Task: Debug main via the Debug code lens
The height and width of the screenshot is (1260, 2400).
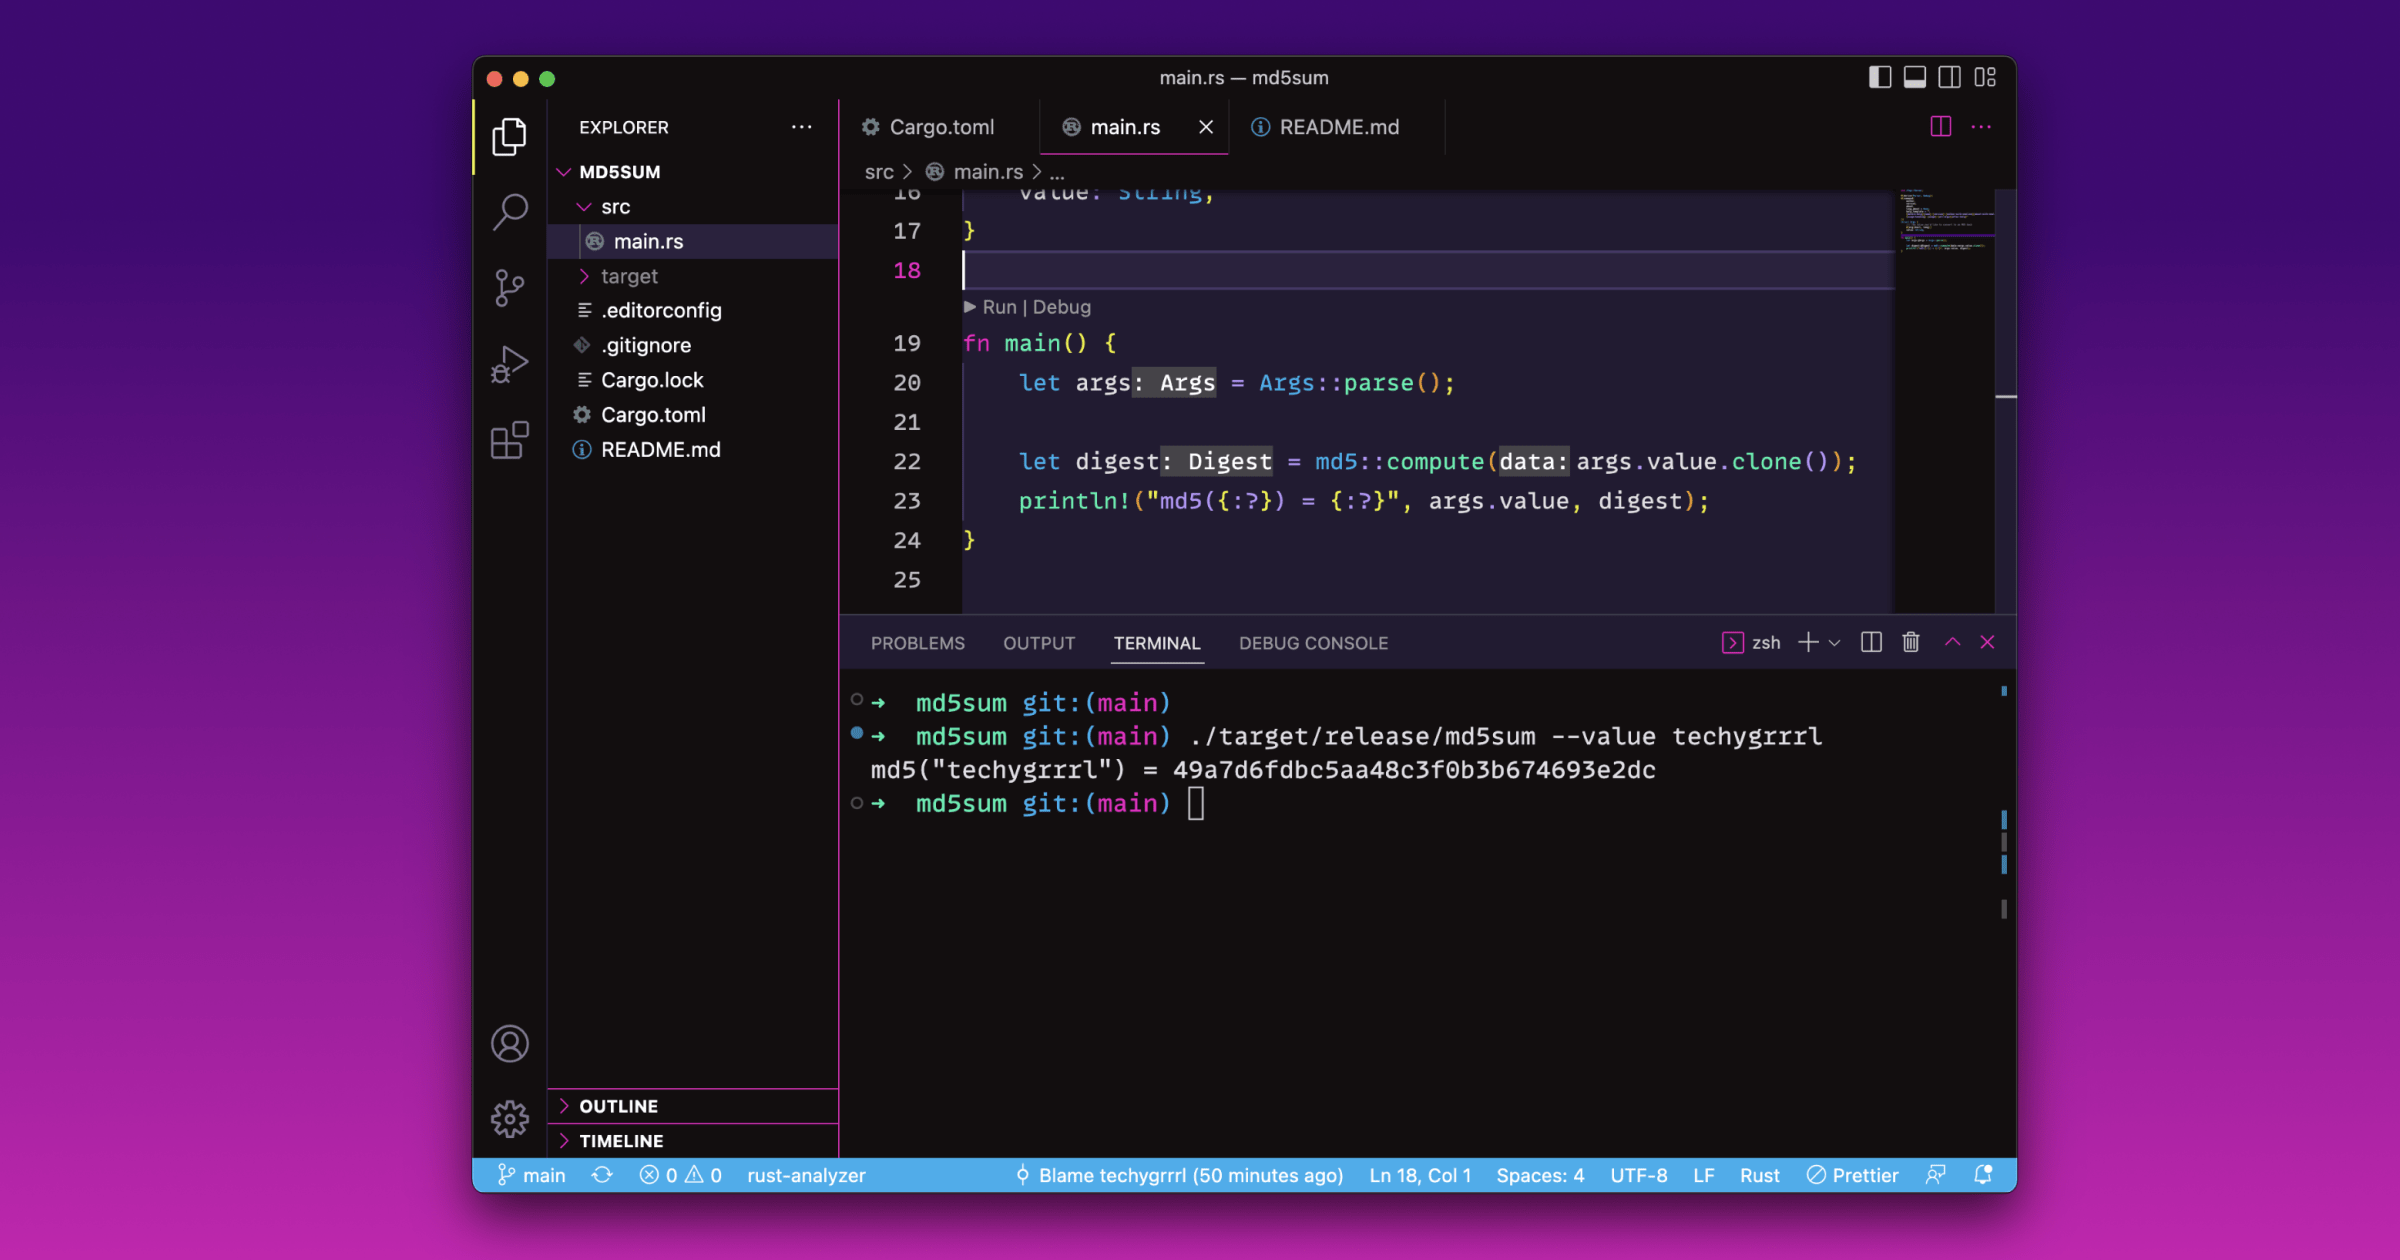Action: [1062, 307]
